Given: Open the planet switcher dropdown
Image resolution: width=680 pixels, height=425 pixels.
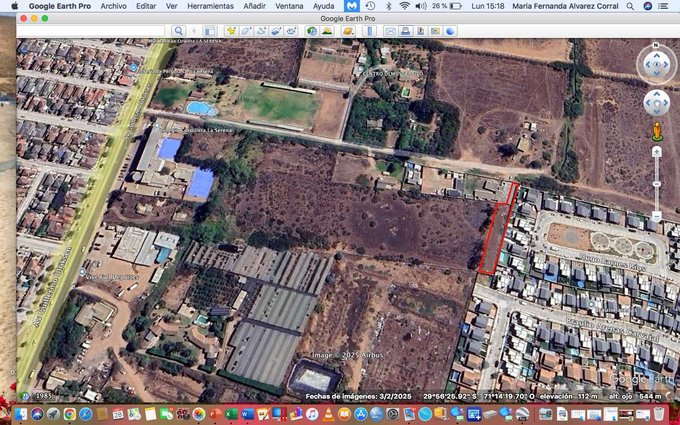Looking at the screenshot, I should click(x=348, y=31).
